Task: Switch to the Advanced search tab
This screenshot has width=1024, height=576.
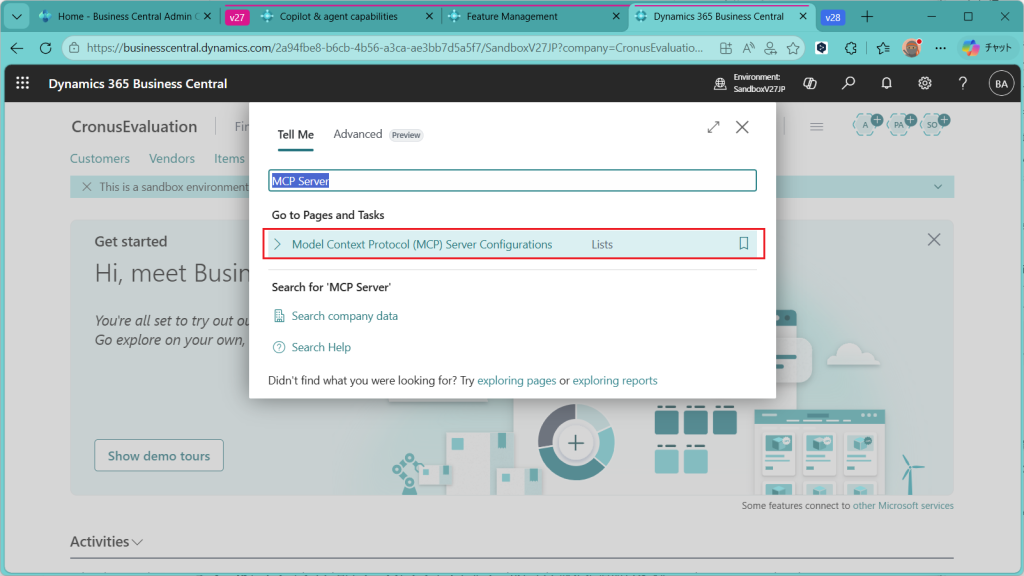Action: click(x=357, y=134)
